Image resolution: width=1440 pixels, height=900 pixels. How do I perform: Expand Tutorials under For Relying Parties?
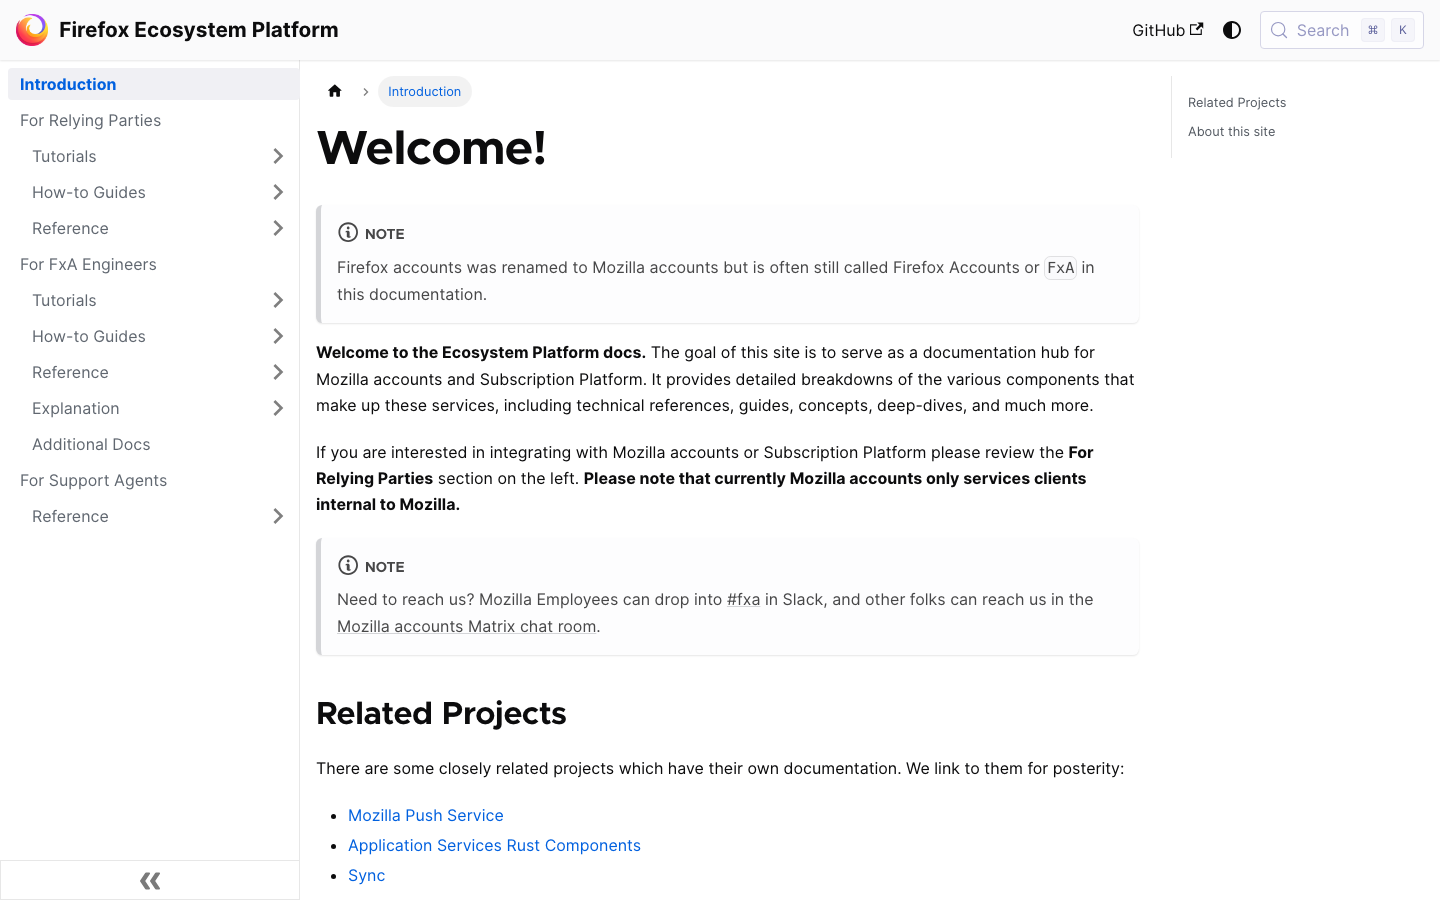click(278, 156)
